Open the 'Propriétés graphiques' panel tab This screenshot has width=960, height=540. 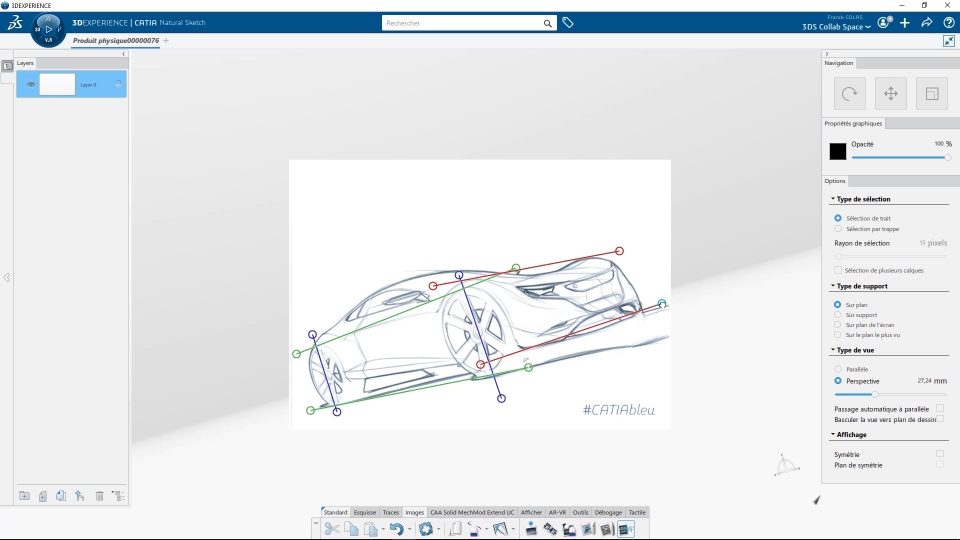tap(853, 123)
